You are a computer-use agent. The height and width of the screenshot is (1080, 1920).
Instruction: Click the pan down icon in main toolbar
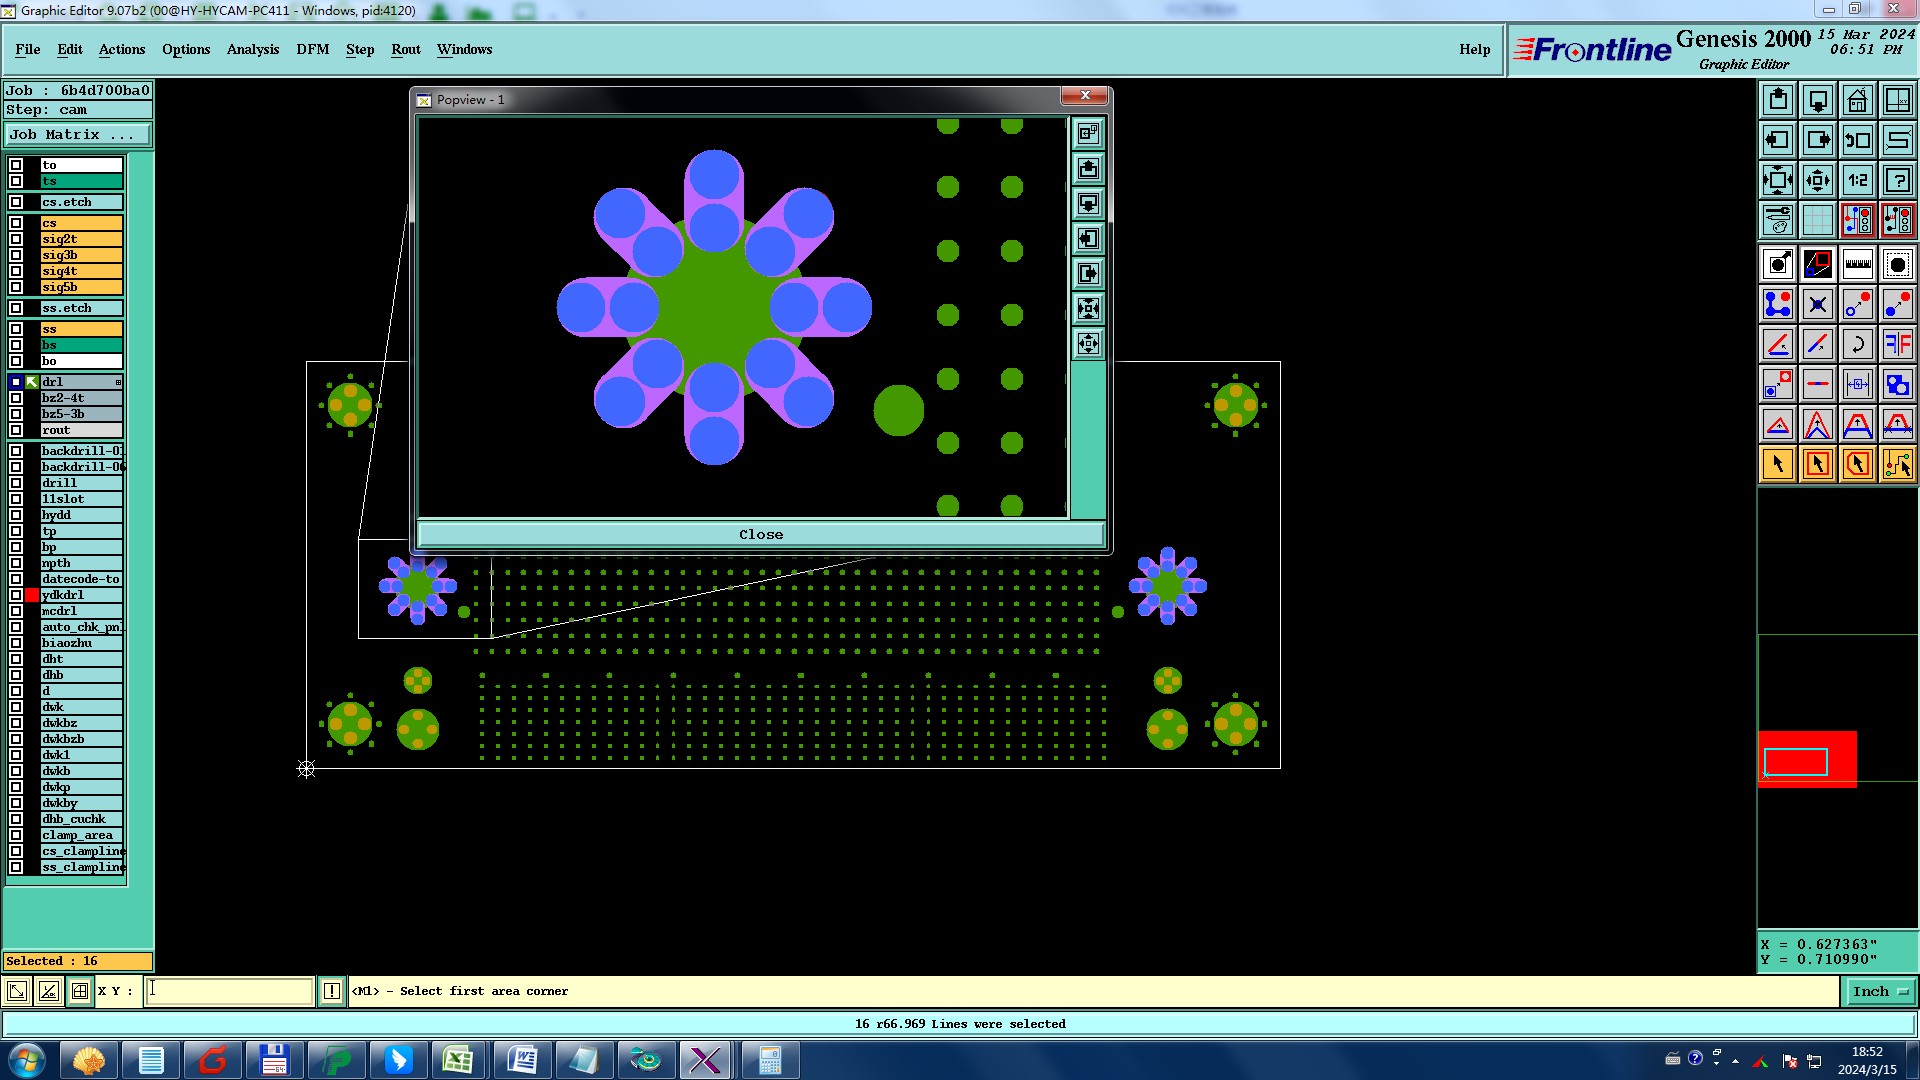(1818, 100)
